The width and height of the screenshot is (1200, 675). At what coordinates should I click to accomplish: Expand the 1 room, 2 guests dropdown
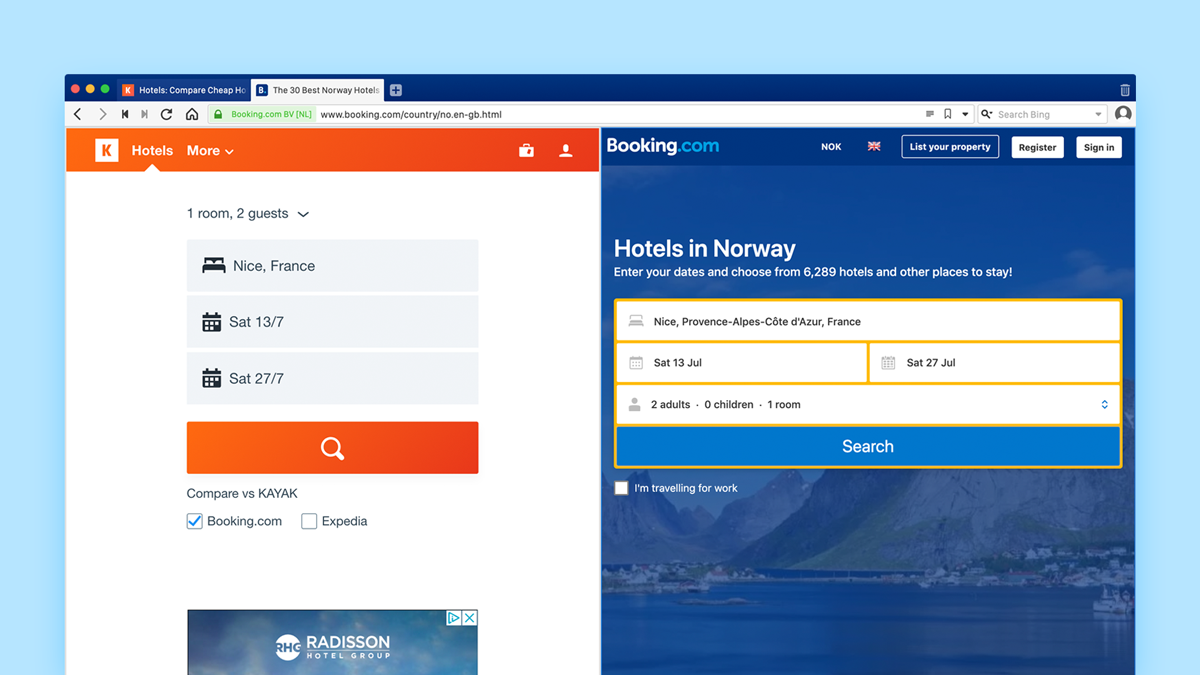248,214
